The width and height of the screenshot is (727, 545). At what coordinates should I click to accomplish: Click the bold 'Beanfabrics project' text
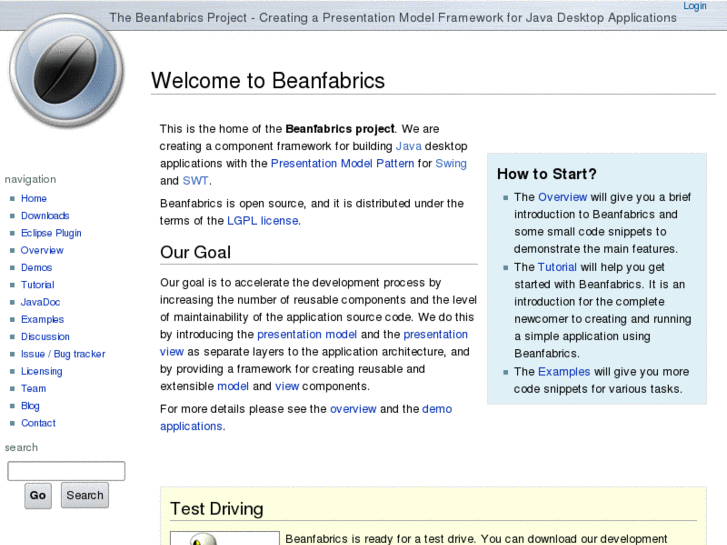340,129
